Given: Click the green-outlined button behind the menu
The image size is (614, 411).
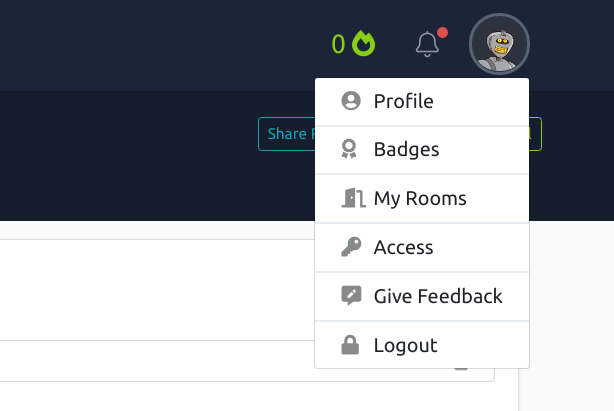Looking at the screenshot, I should [535, 134].
